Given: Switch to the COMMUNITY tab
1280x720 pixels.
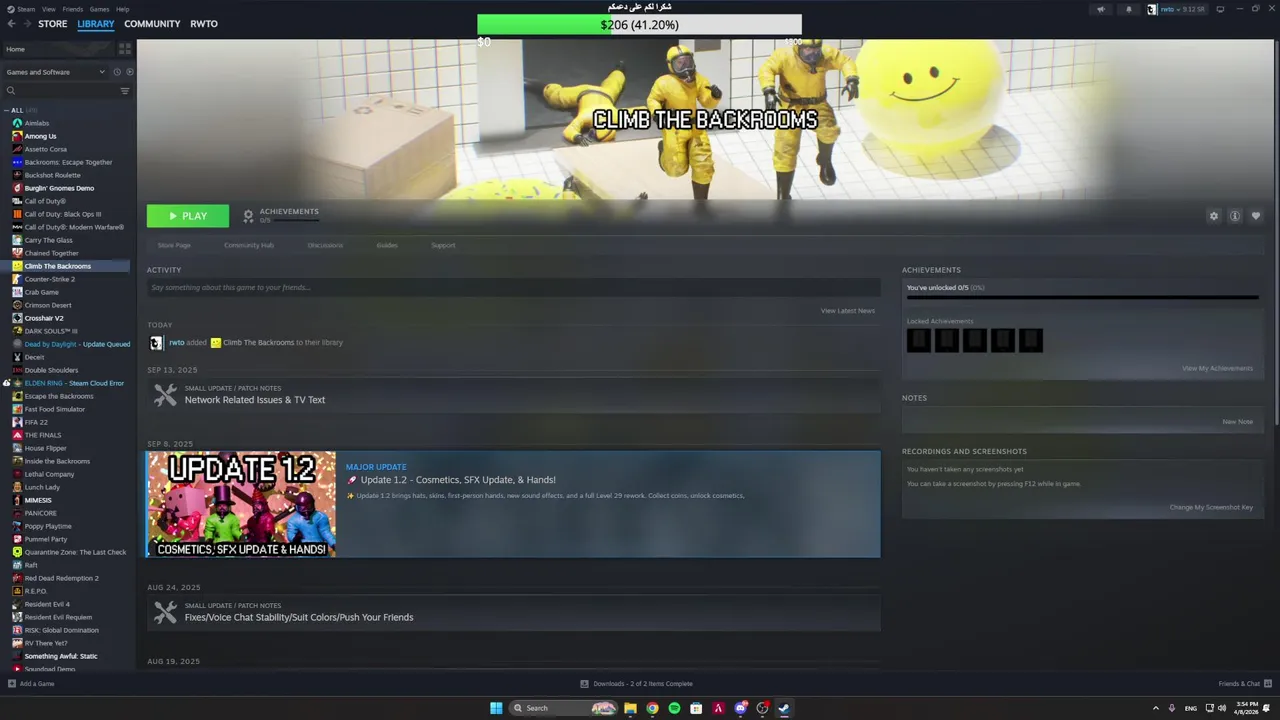Looking at the screenshot, I should pos(152,24).
